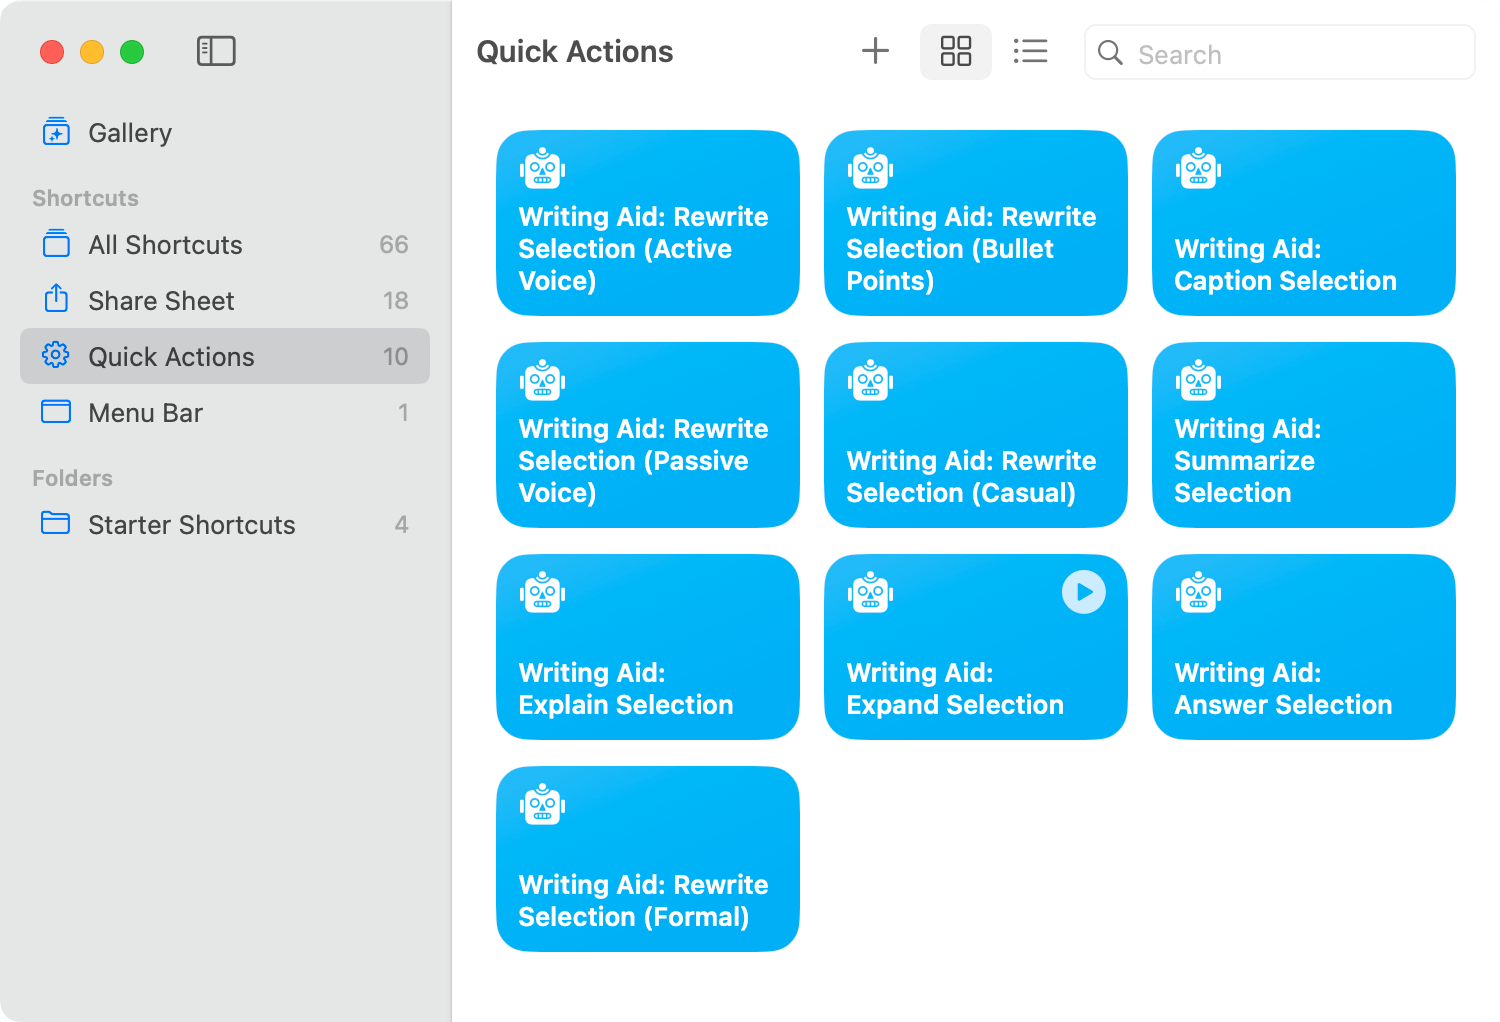Toggle the sidebar visibility icon

coord(216,51)
